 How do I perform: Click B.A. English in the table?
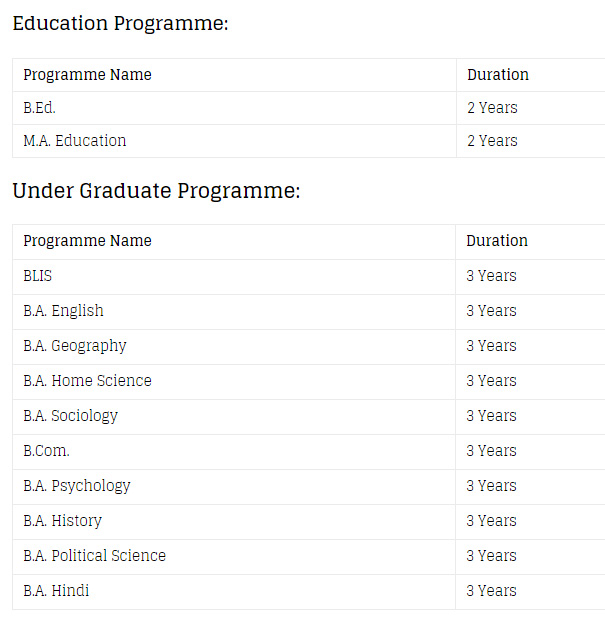tap(63, 311)
